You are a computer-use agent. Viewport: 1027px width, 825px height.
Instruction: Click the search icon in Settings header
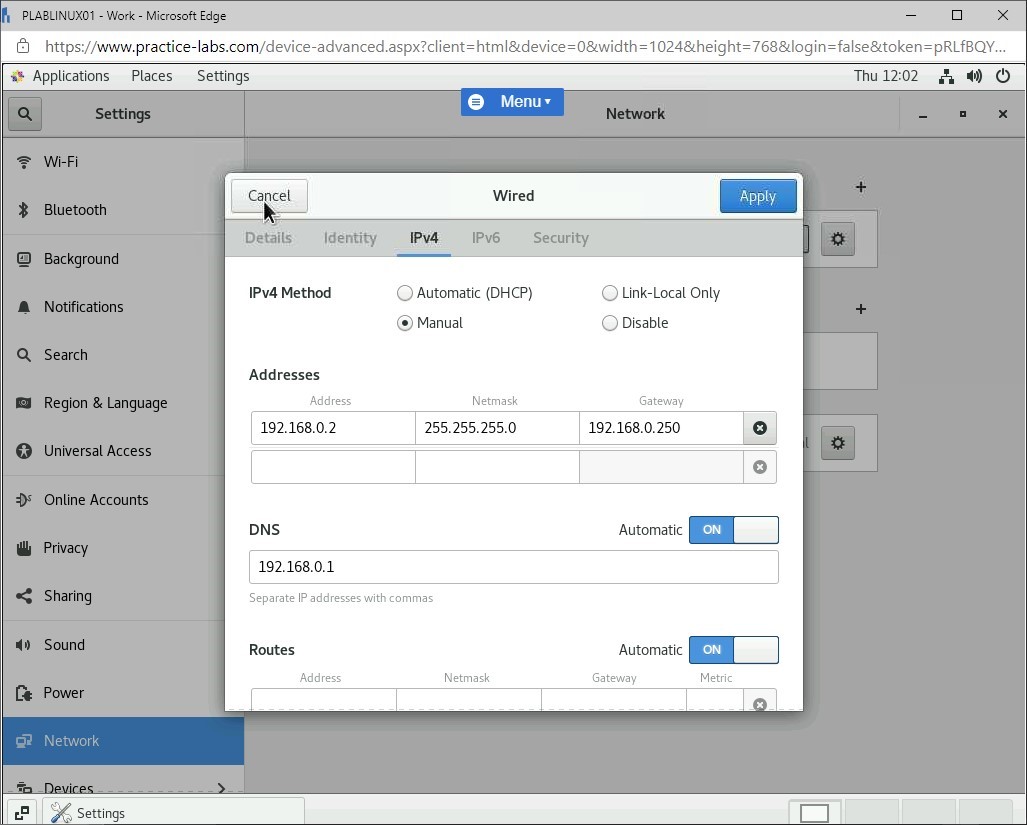point(25,114)
